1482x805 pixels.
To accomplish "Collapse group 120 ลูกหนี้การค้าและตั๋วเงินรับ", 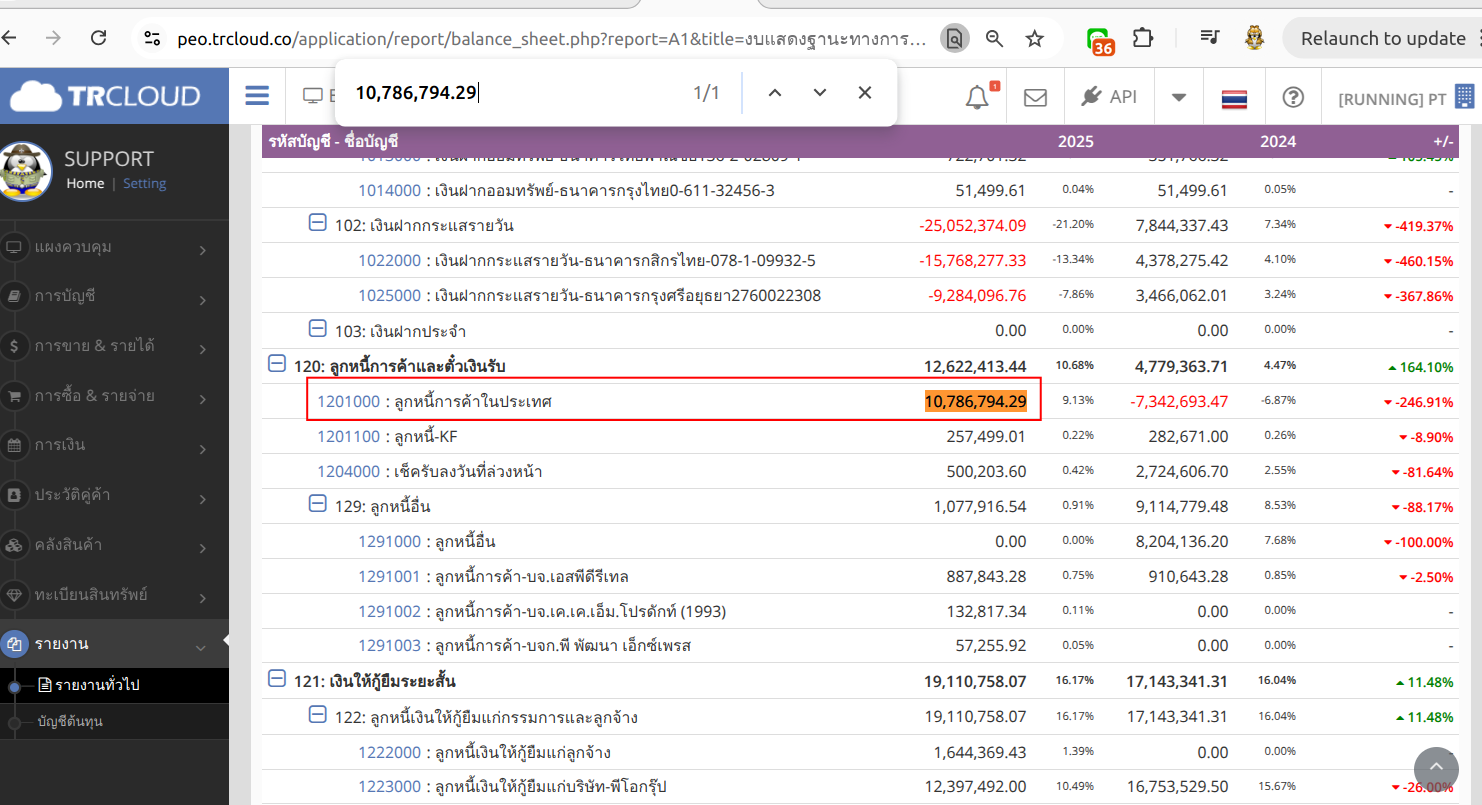I will point(277,364).
